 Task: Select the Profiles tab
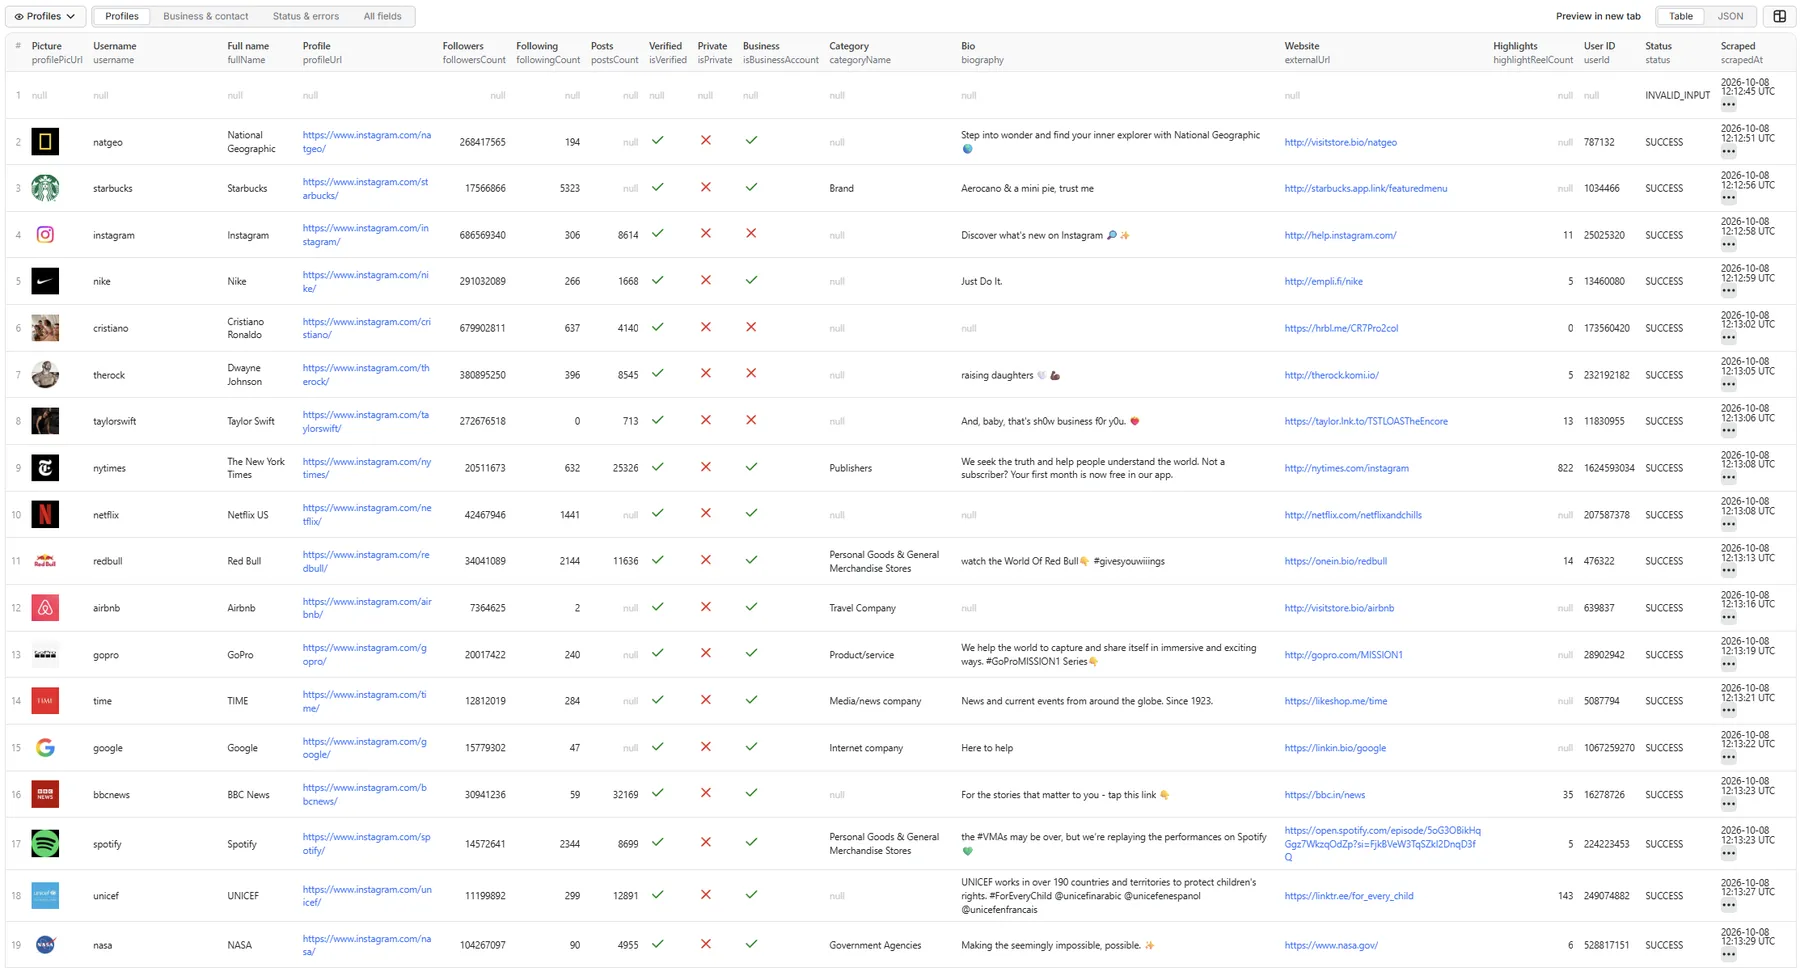pyautogui.click(x=122, y=16)
